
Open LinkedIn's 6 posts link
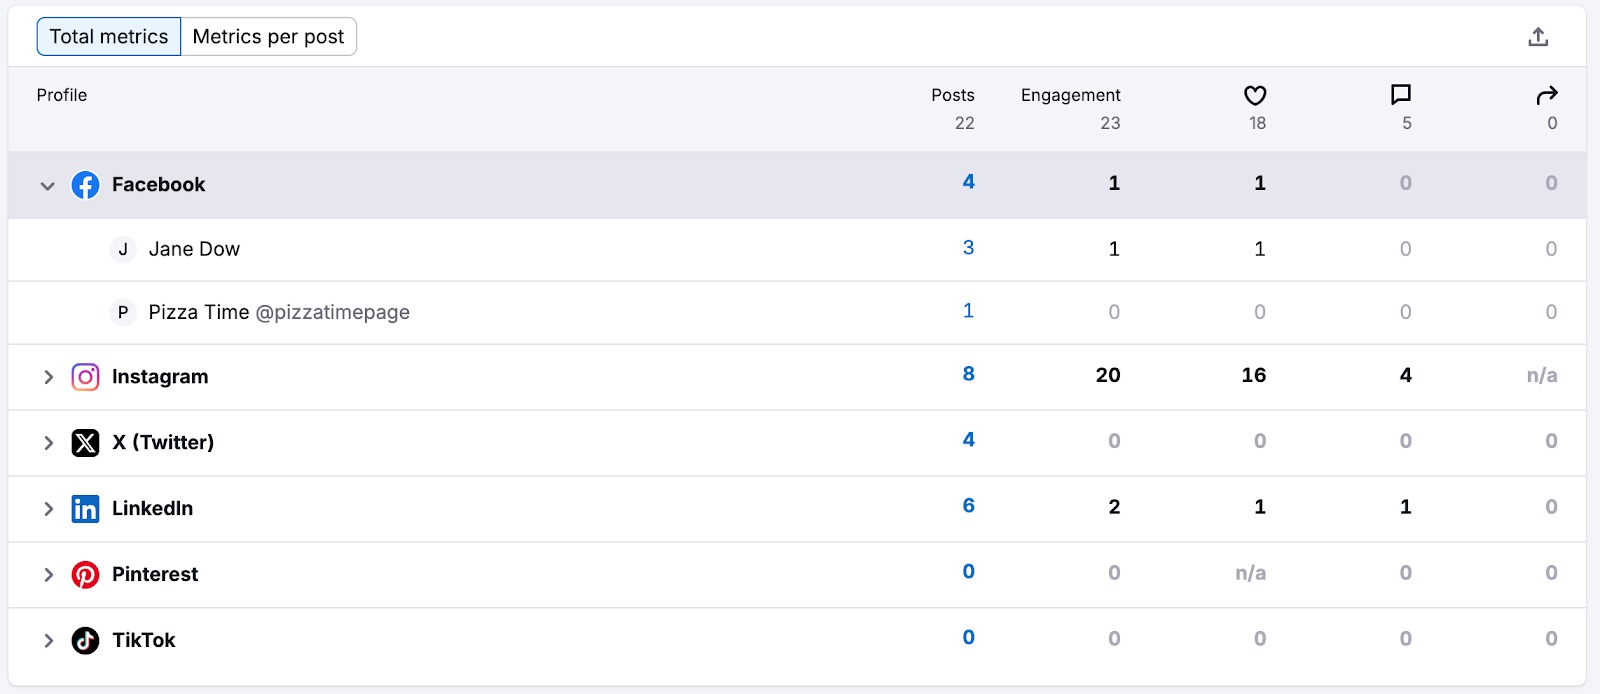point(968,506)
